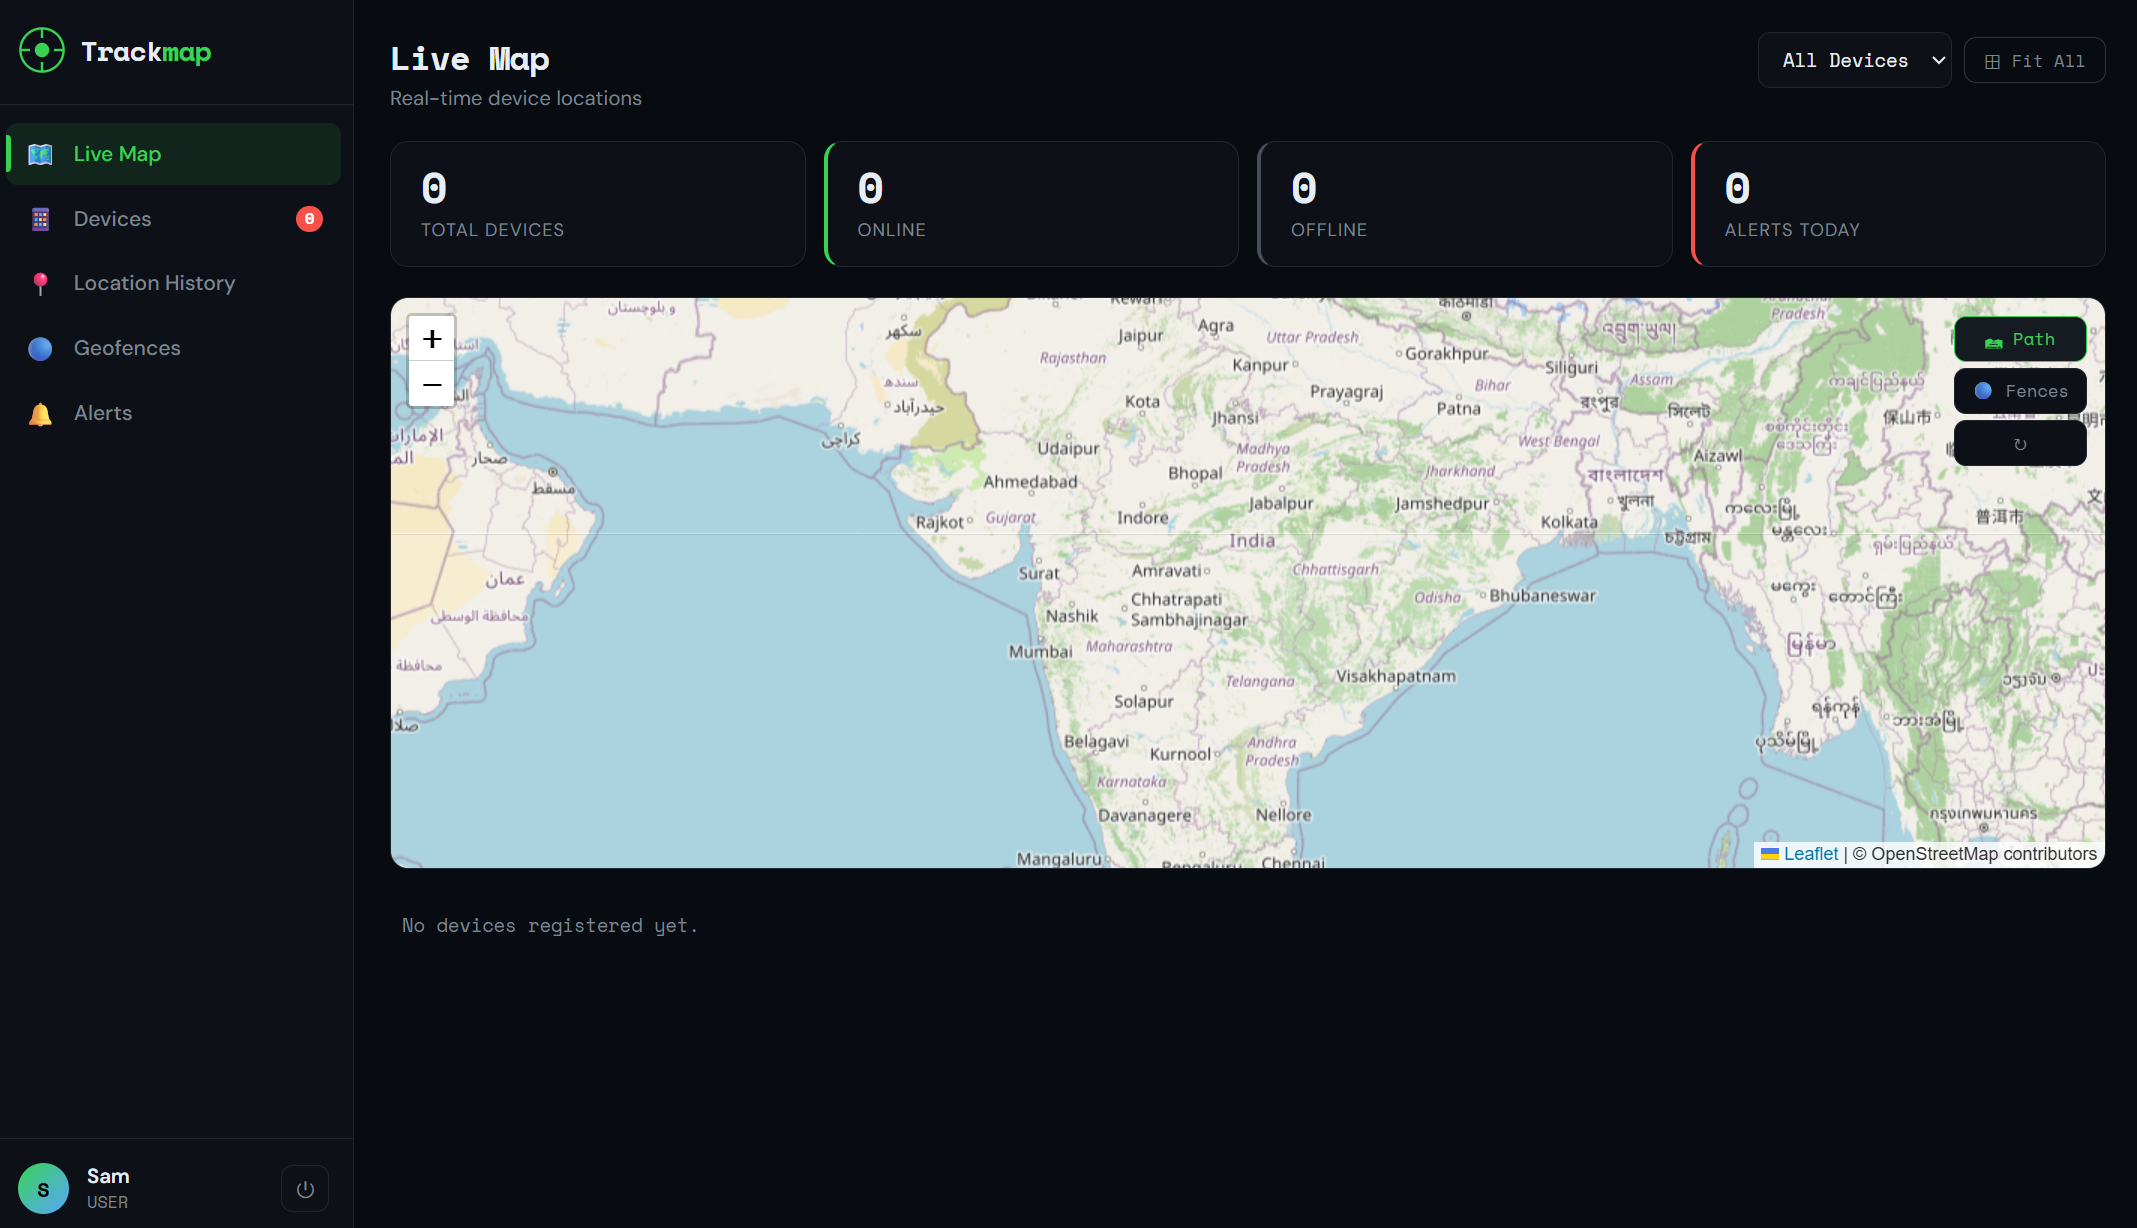Toggle the Fences overlay on the map
Screen dimensions: 2137x1228
2020,391
